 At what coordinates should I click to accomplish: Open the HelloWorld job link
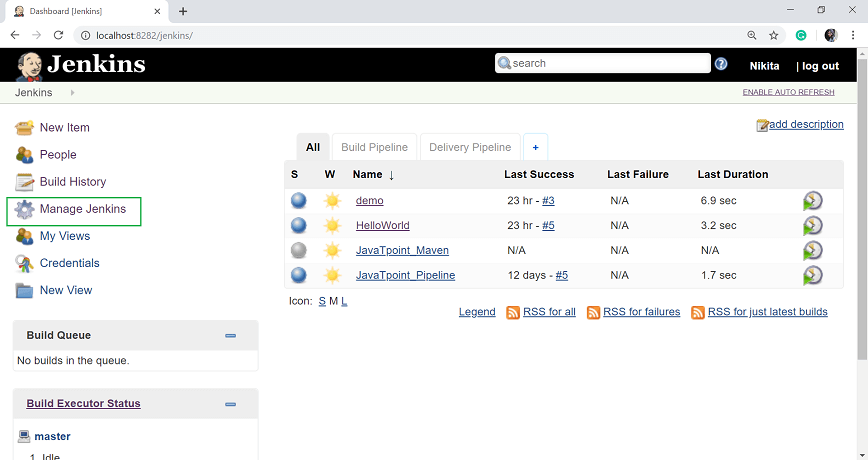[x=383, y=226]
